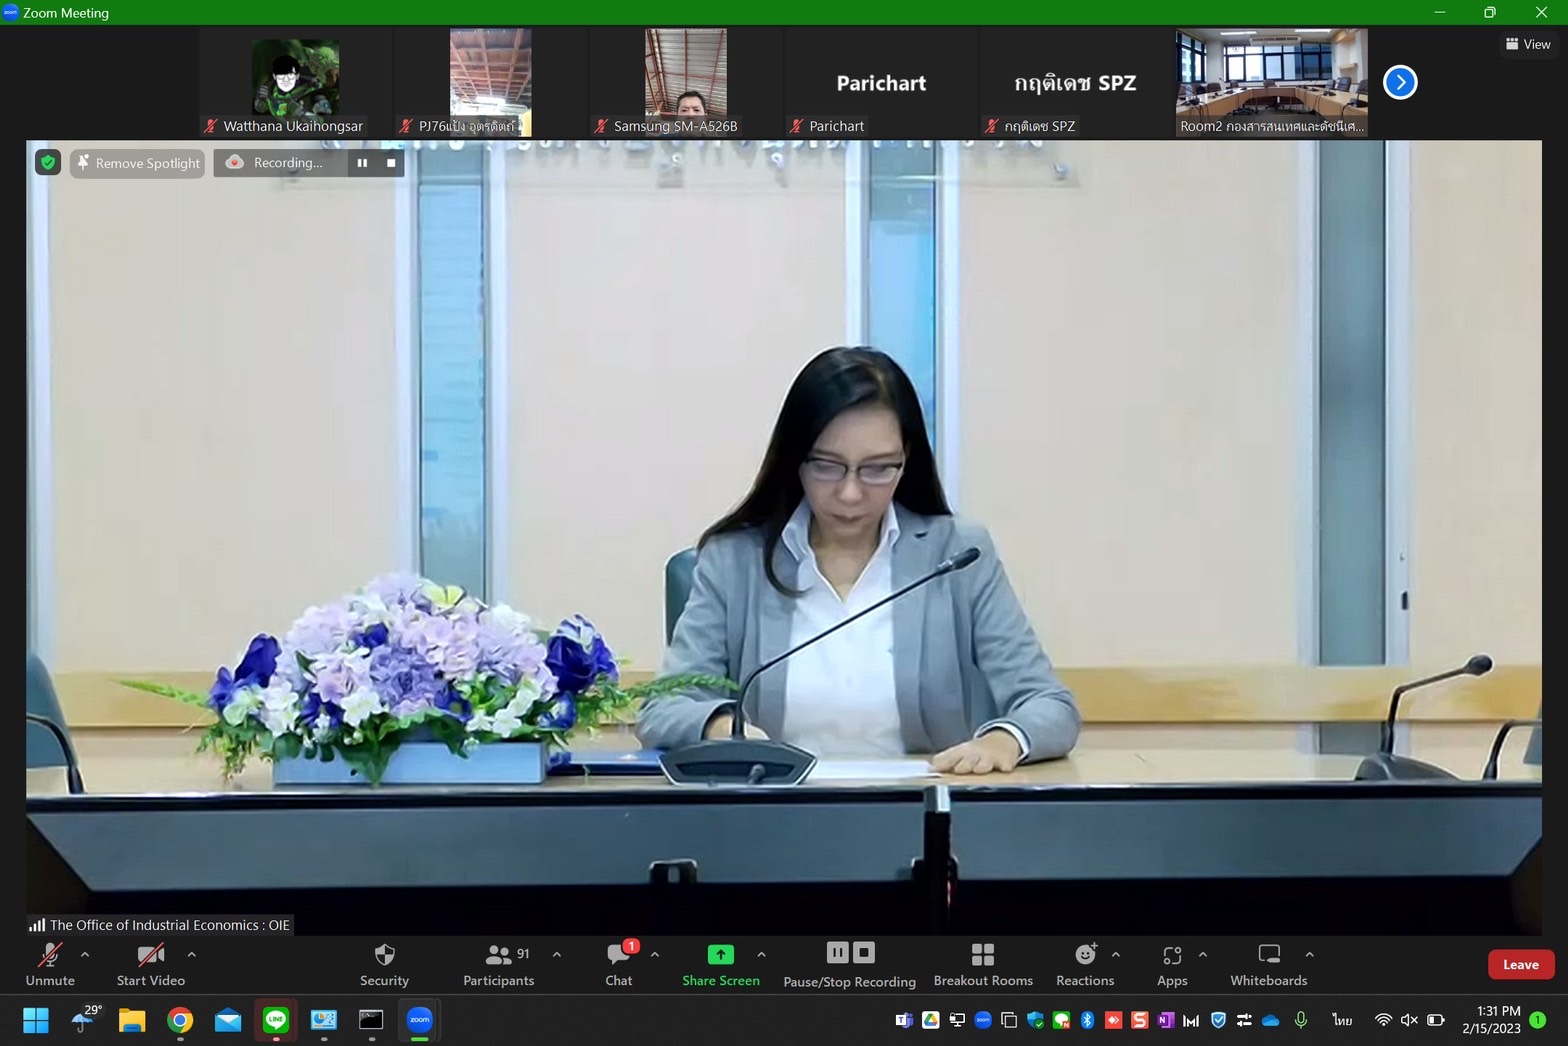This screenshot has height=1046, width=1568.
Task: Click the green Share Screen icon
Action: click(x=720, y=955)
